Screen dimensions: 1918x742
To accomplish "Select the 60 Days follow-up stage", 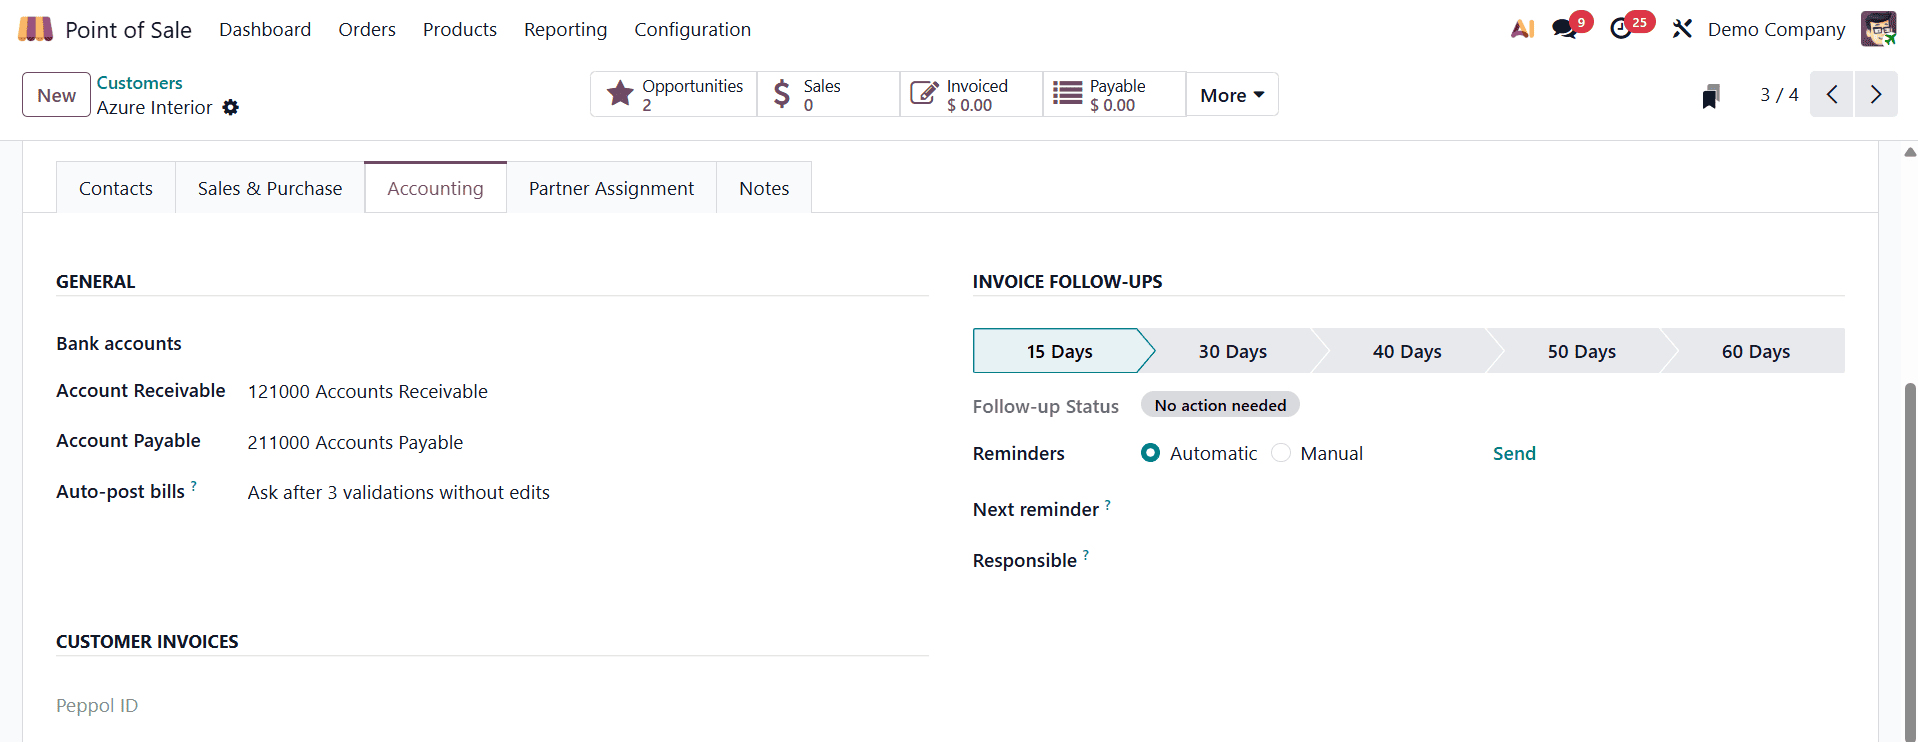I will point(1756,351).
